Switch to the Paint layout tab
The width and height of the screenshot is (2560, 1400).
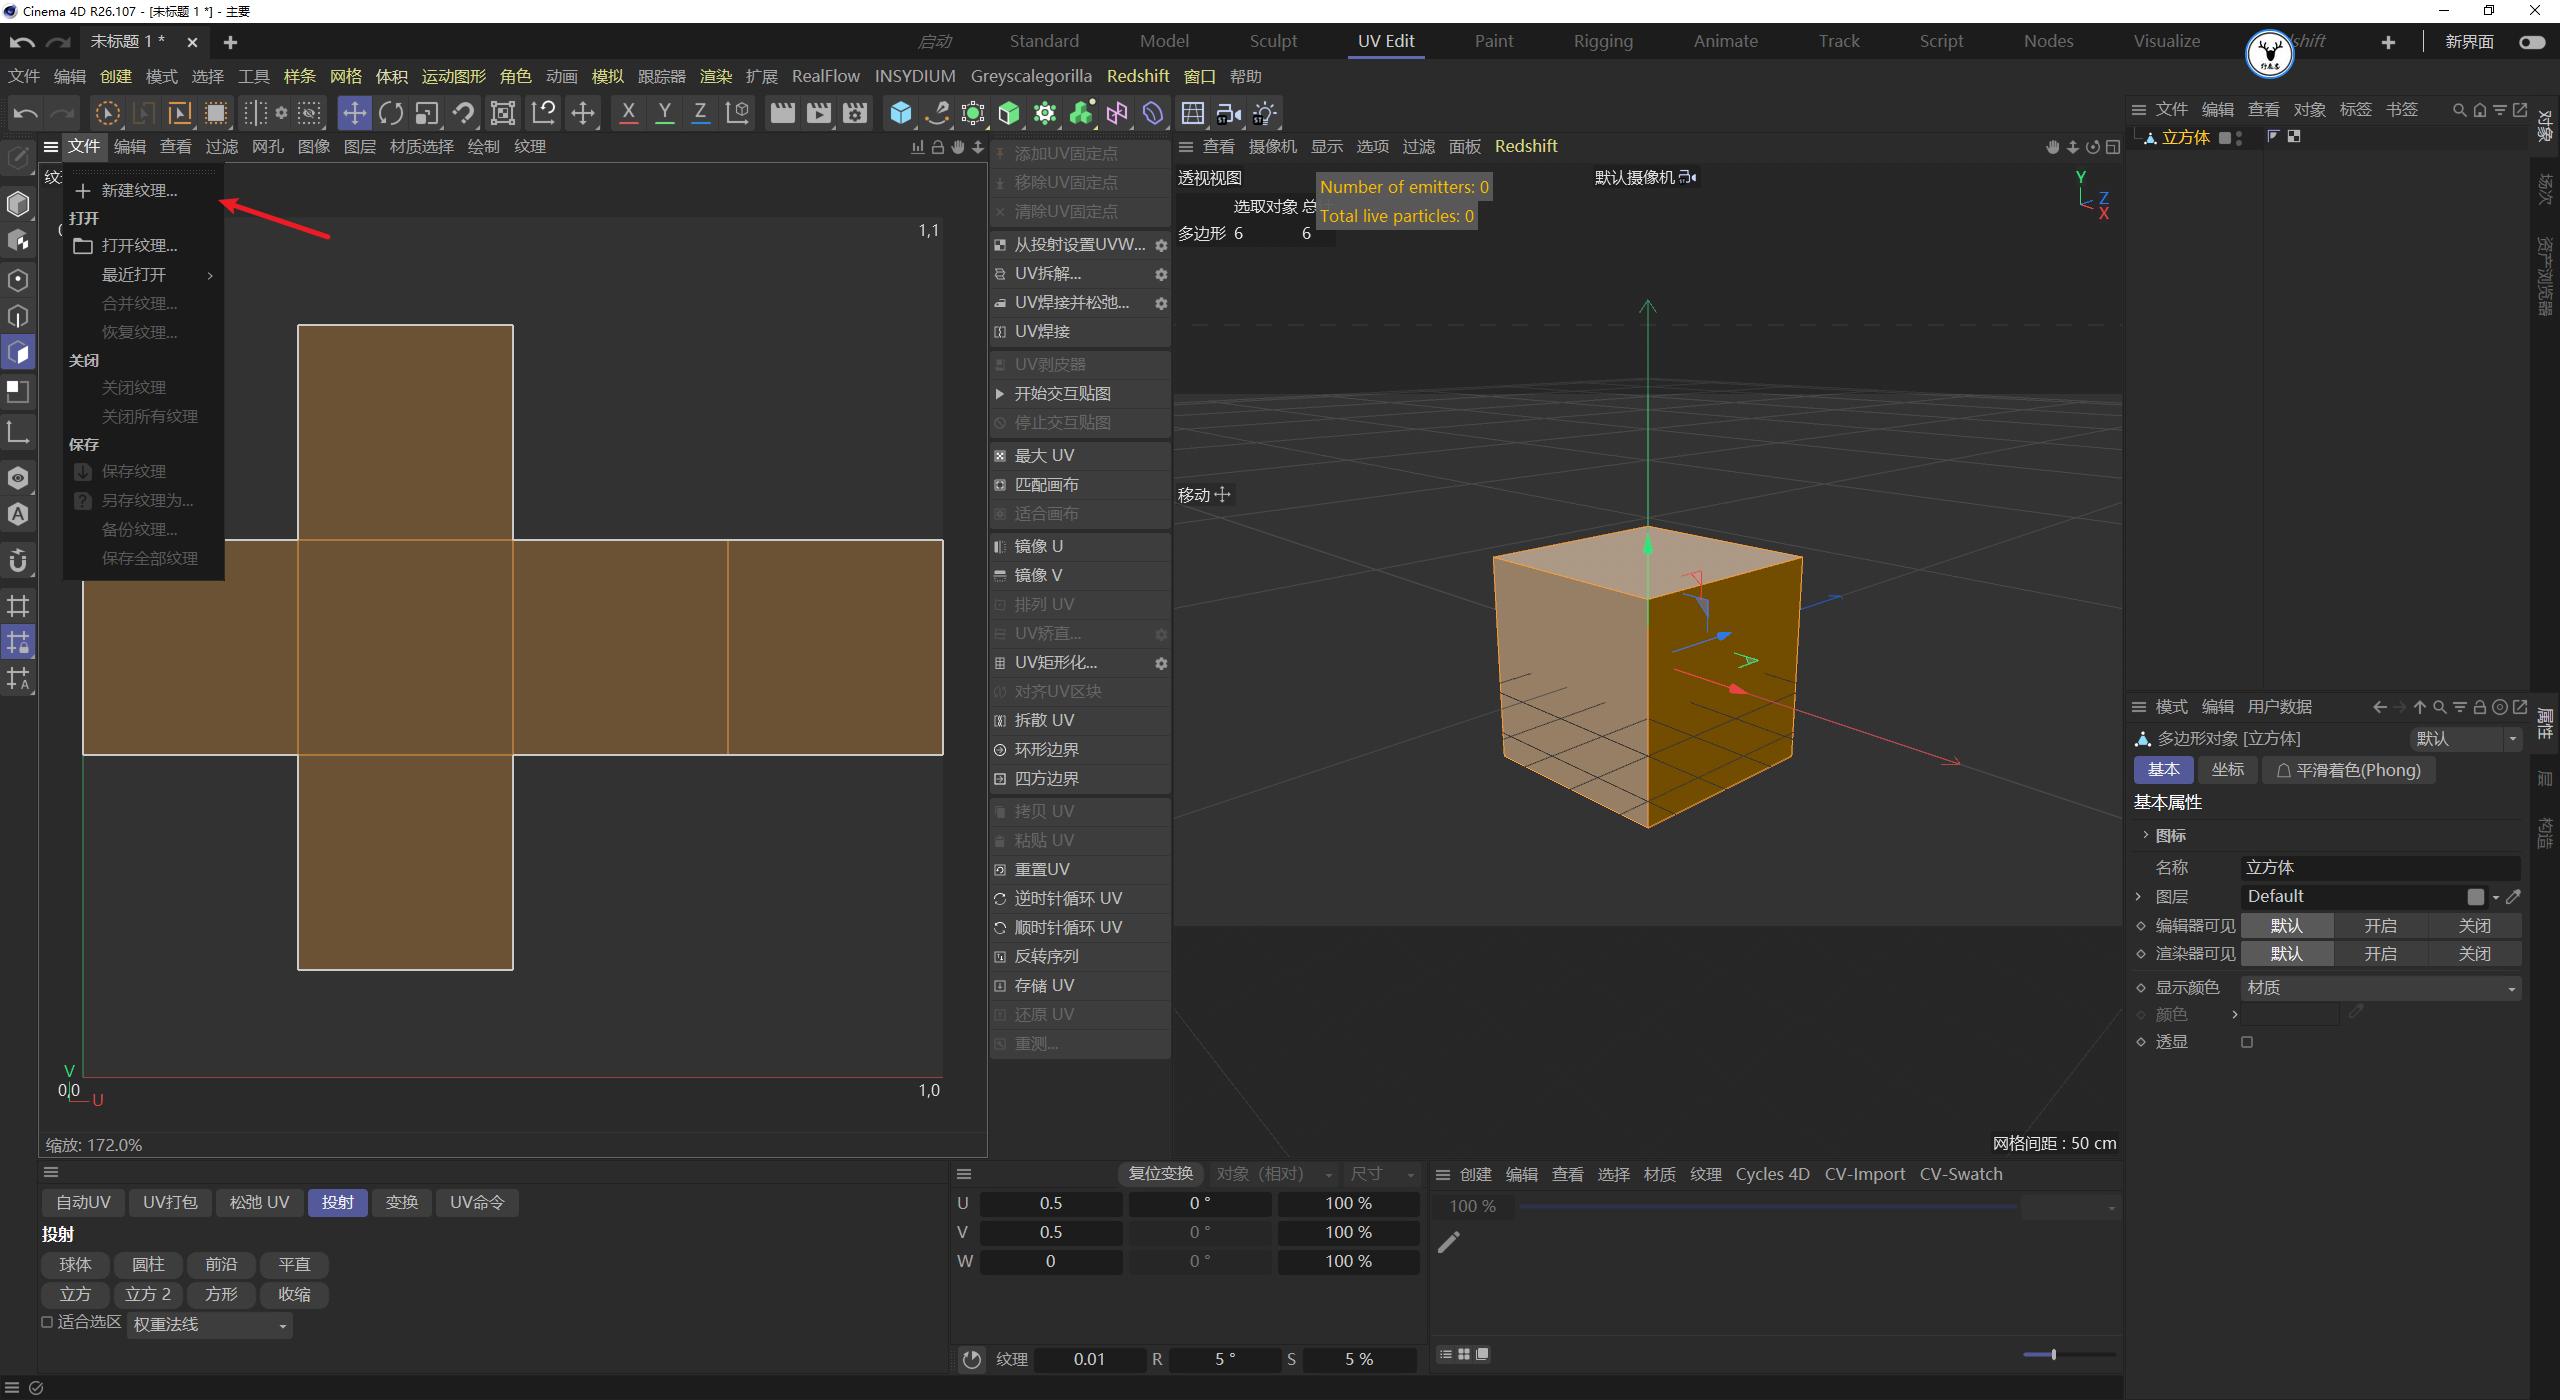(x=1493, y=41)
